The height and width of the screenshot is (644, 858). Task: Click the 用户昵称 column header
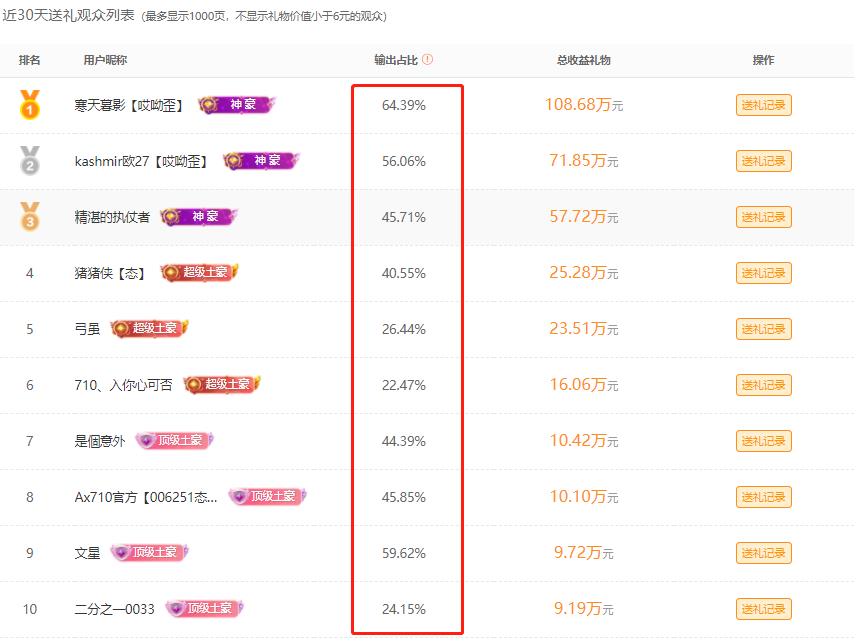click(105, 60)
